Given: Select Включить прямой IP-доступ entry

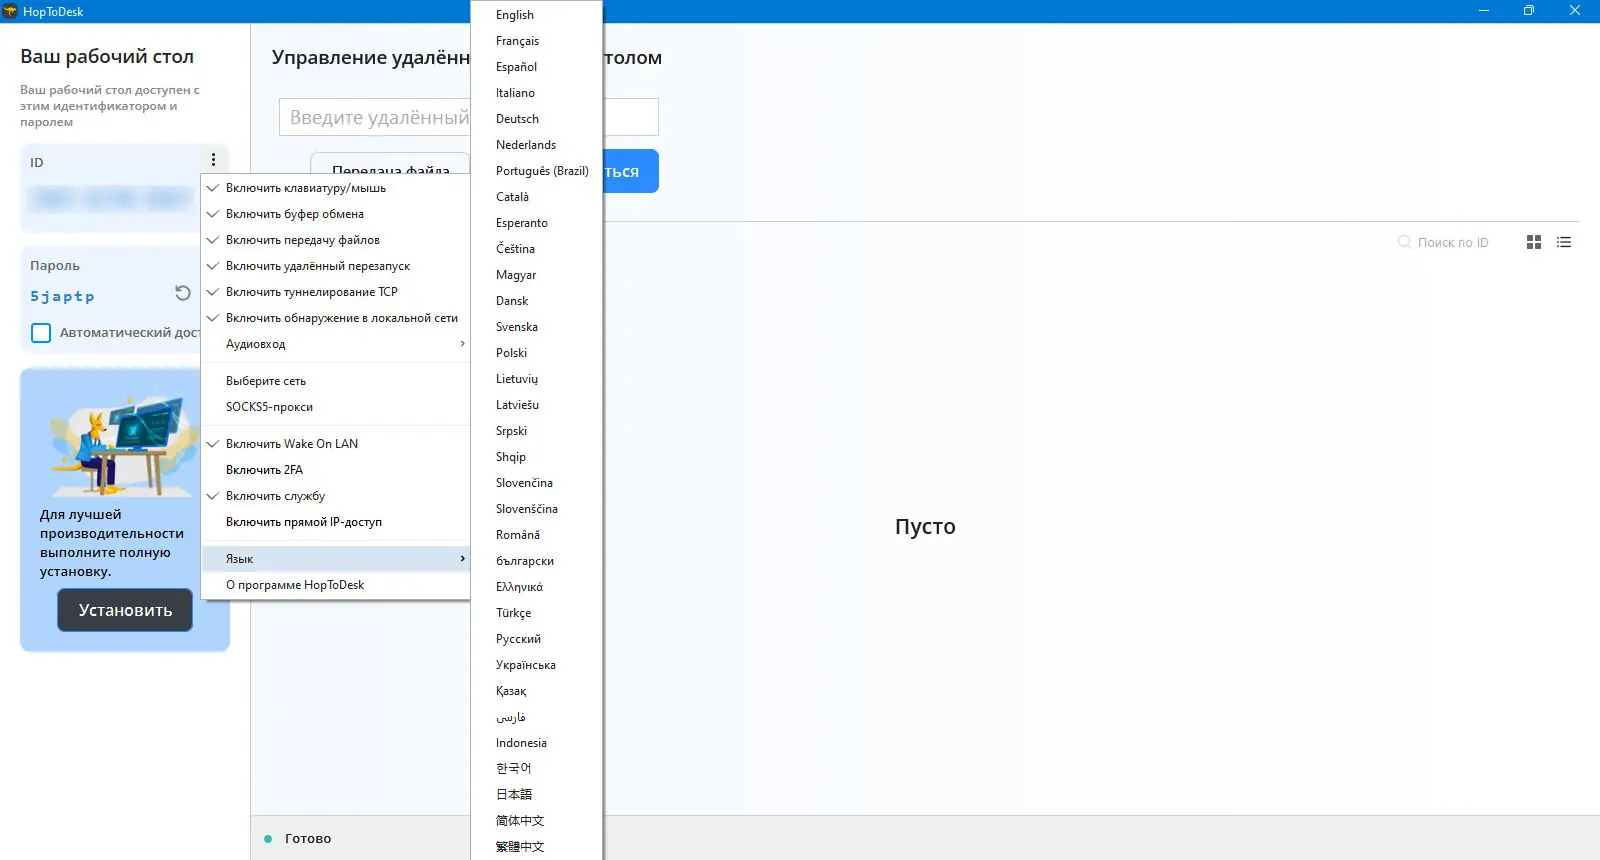Looking at the screenshot, I should pos(336,522).
